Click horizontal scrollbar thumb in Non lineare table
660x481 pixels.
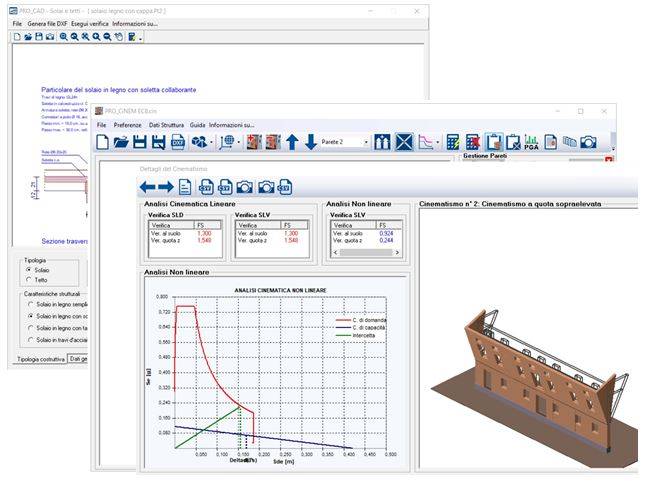[x=366, y=252]
